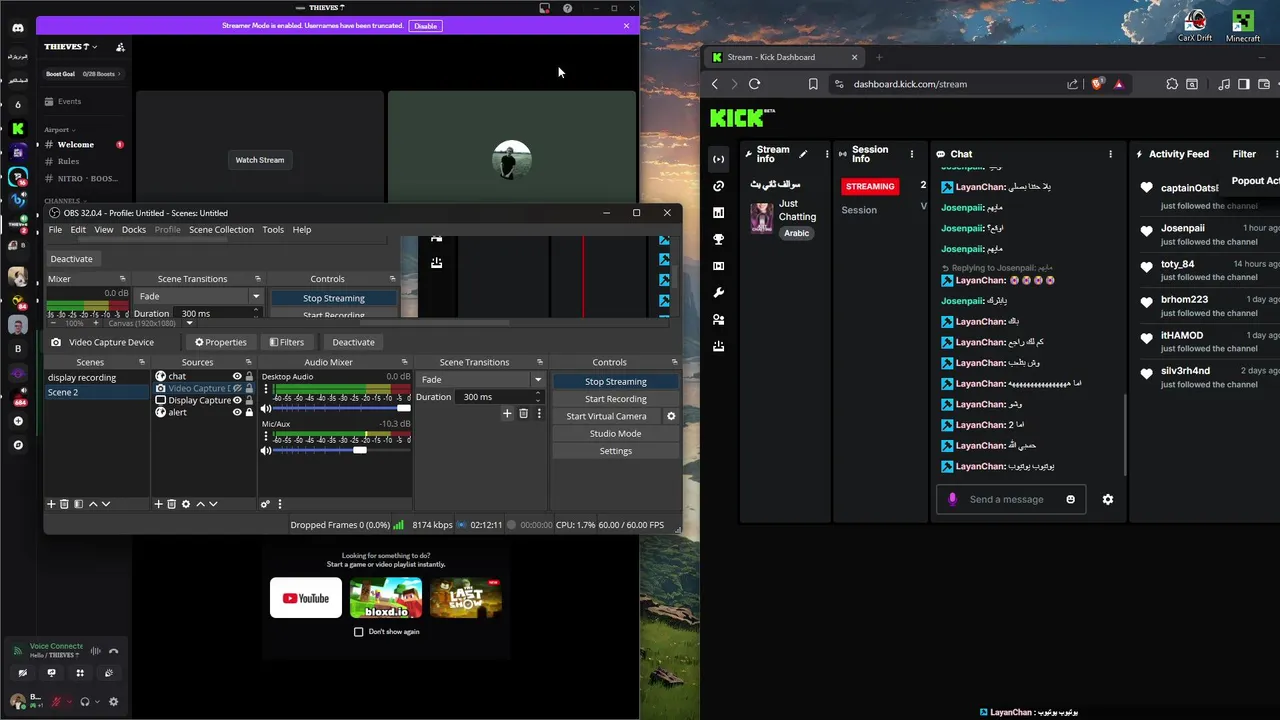Click the trophy icon in Kick sidebar
The height and width of the screenshot is (720, 1280).
click(x=718, y=239)
